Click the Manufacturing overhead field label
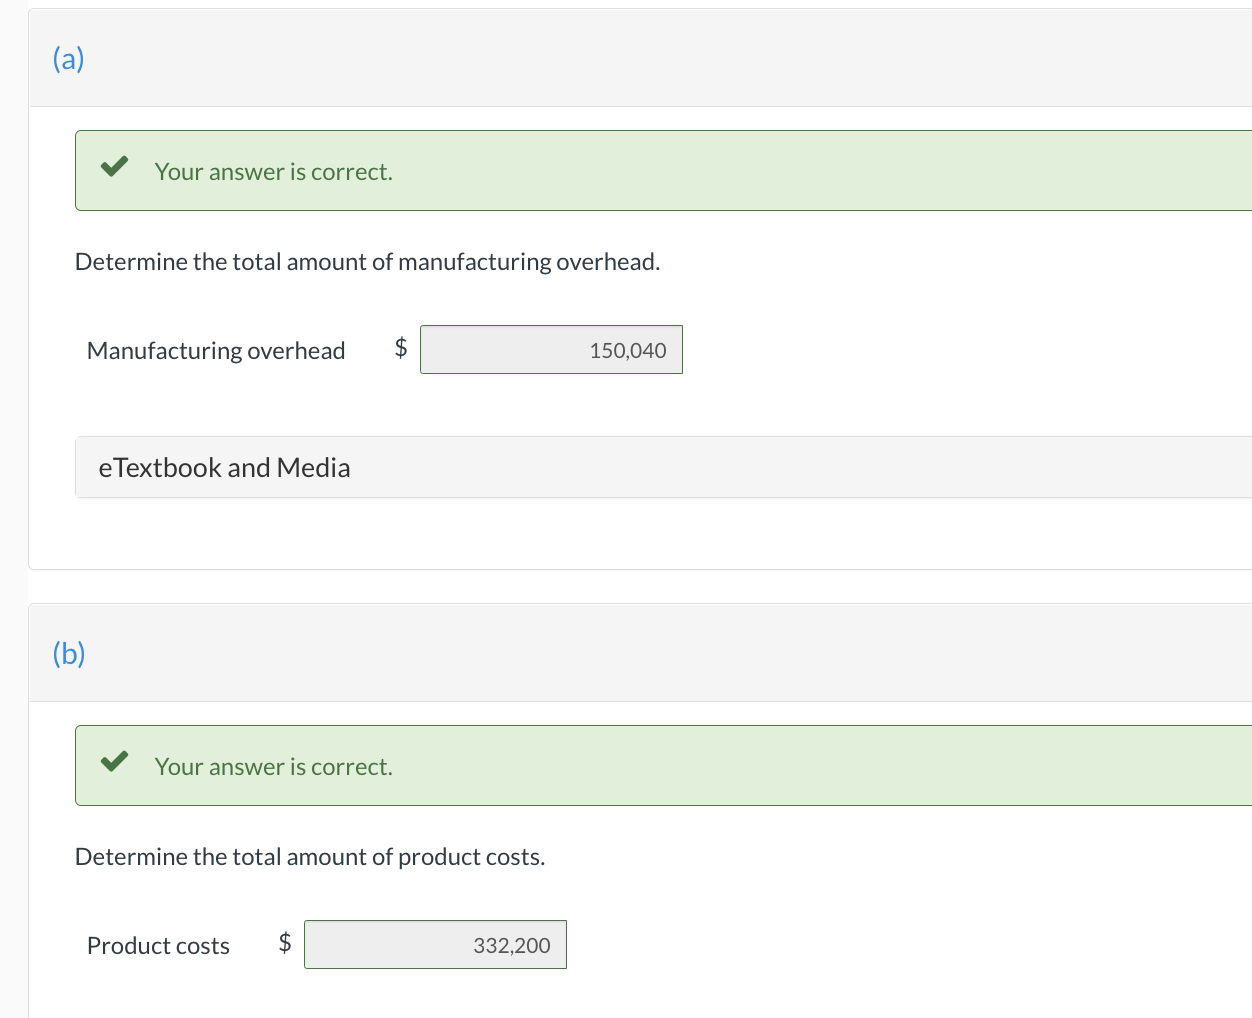The width and height of the screenshot is (1252, 1018). [x=216, y=351]
